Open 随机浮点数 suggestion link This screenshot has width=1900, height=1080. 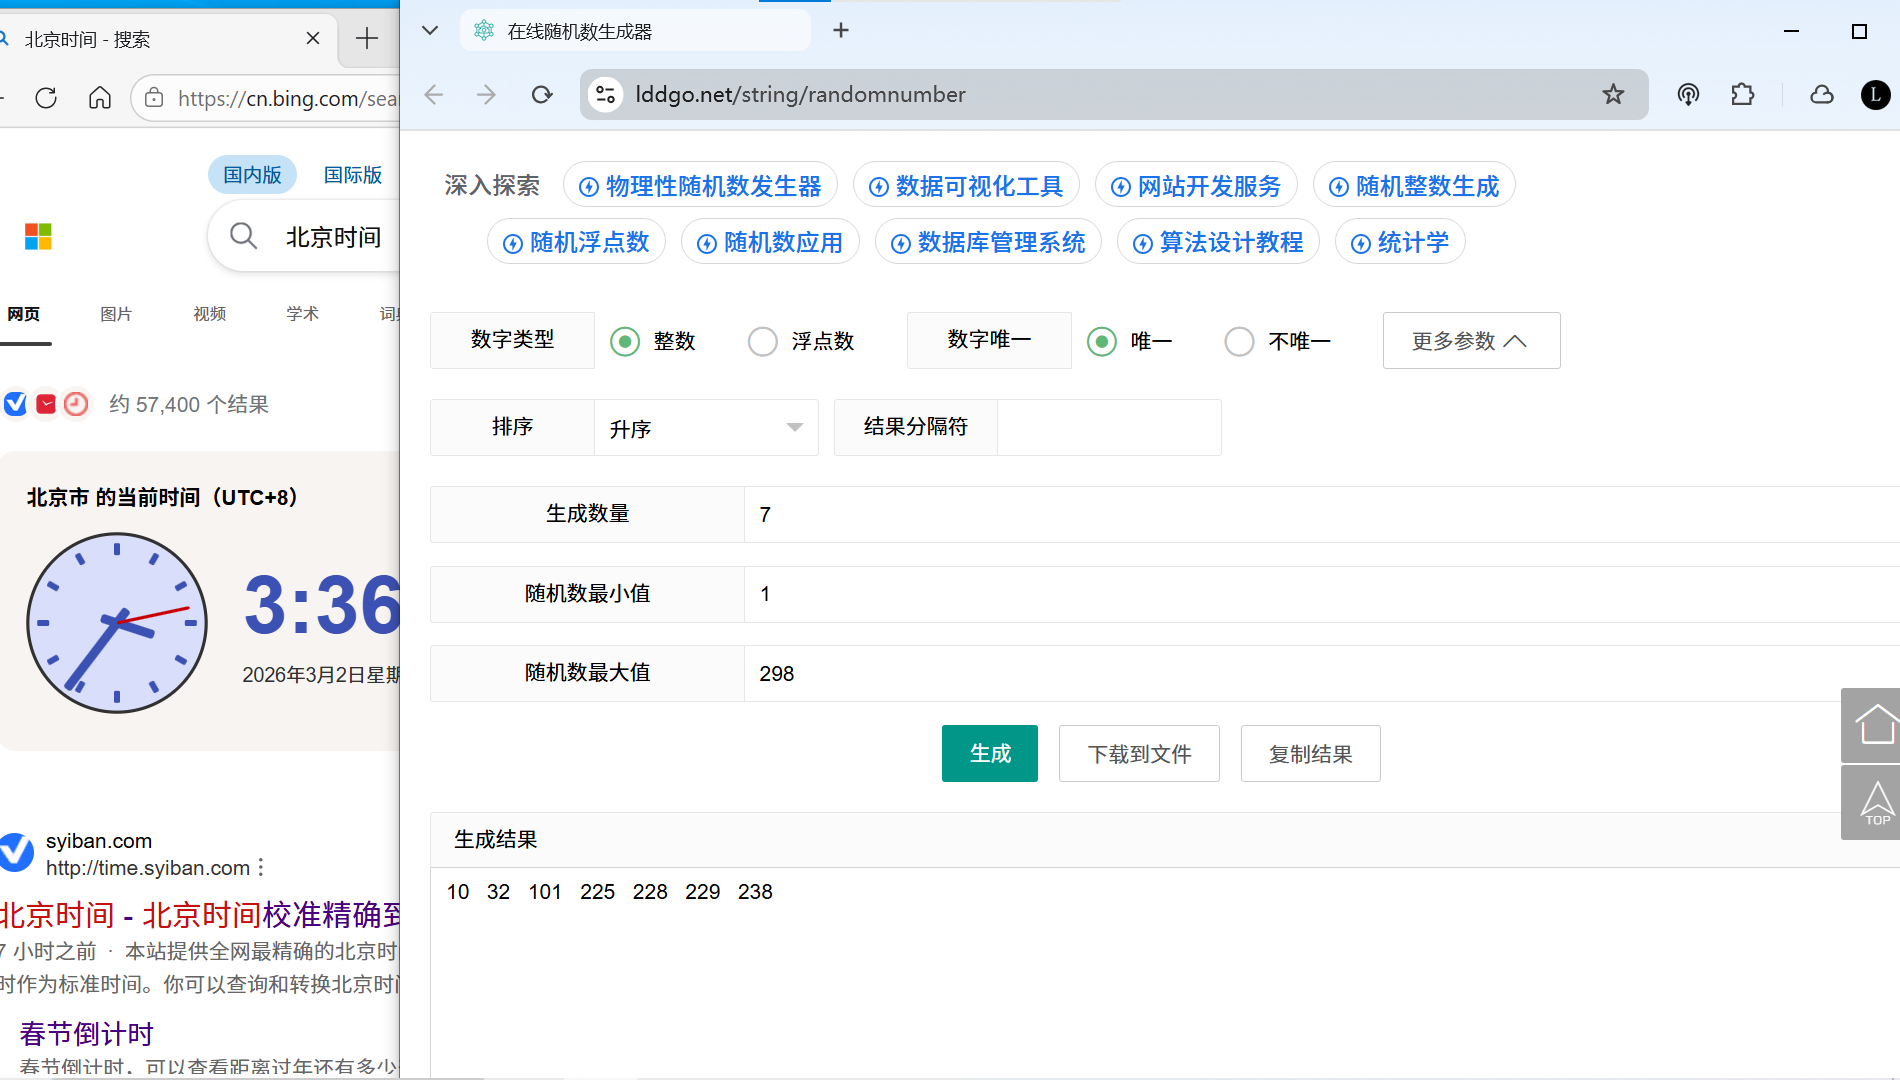tap(576, 242)
